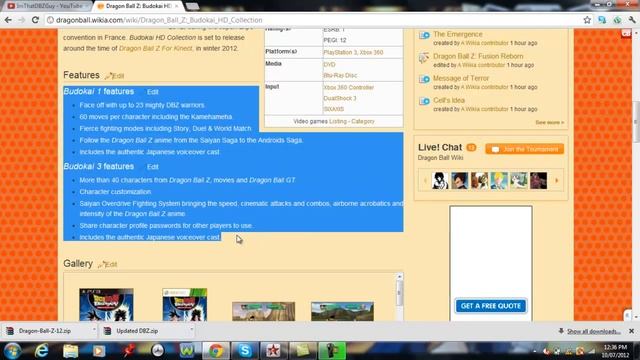This screenshot has width=640, height=360.
Task: Open Dragon Ball Z: Fusion Reborn link
Action: coord(478,56)
